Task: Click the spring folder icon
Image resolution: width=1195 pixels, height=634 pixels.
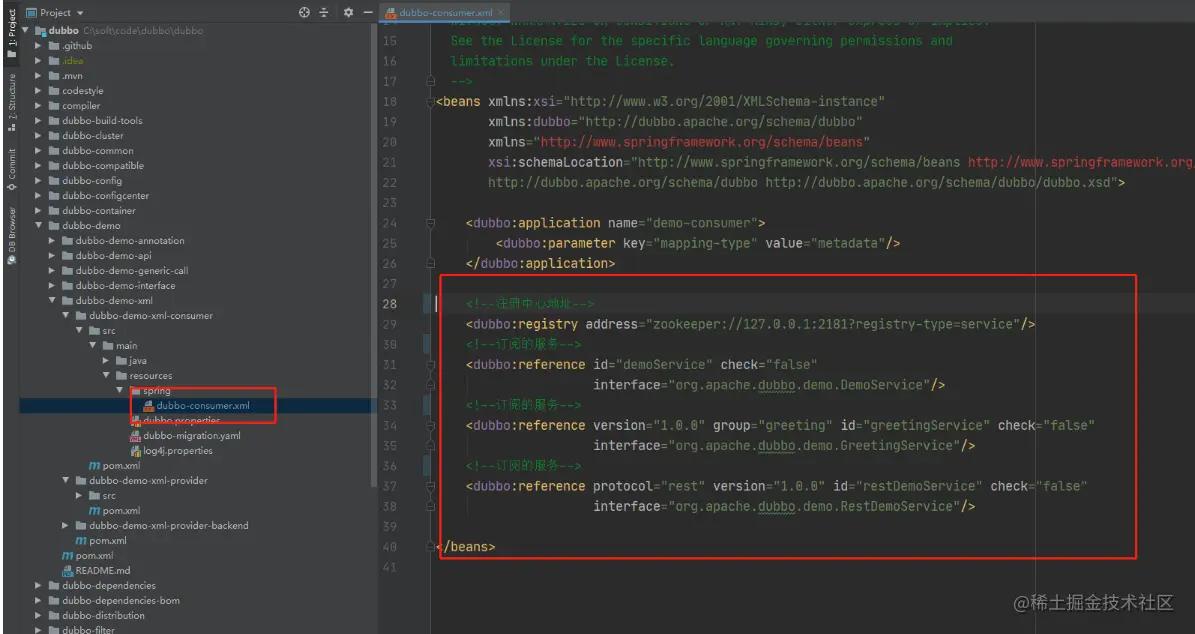Action: pos(135,391)
